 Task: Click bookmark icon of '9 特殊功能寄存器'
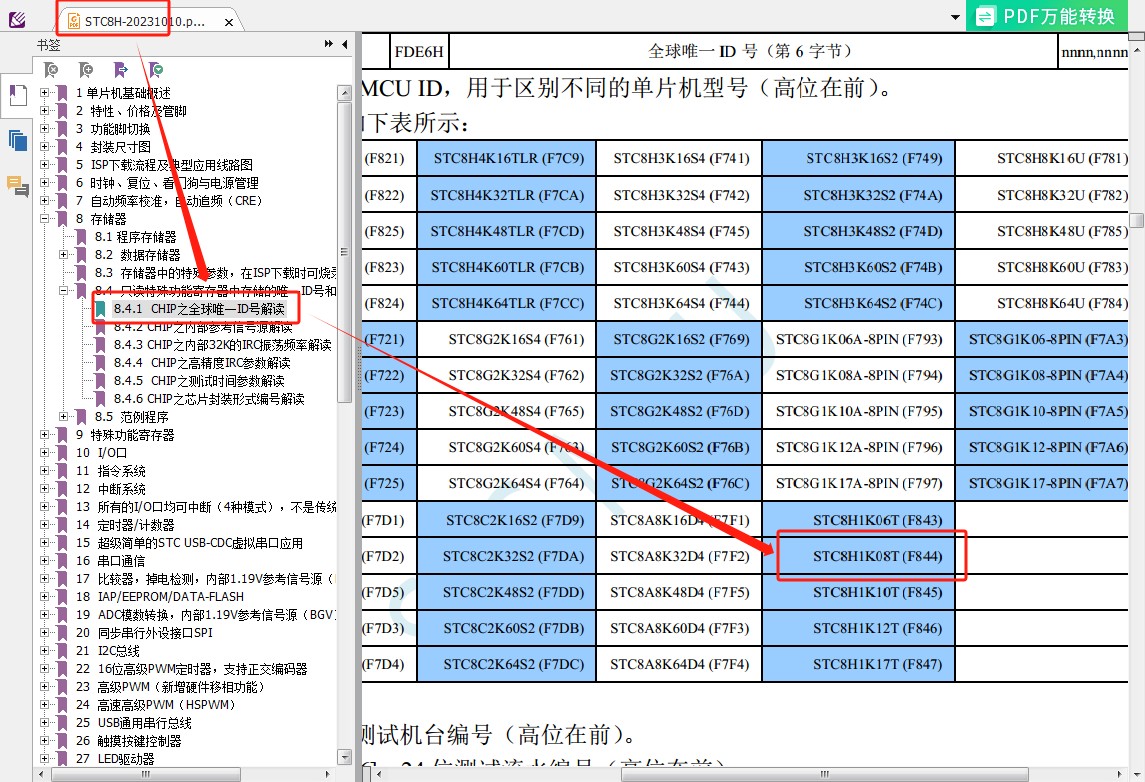click(63, 435)
